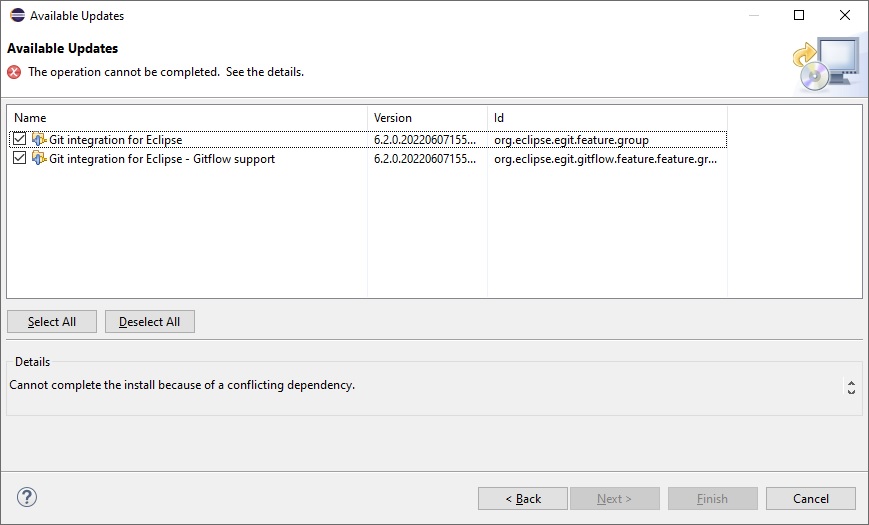Click the conflicting dependency details text
This screenshot has height=525, width=869.
tap(182, 385)
